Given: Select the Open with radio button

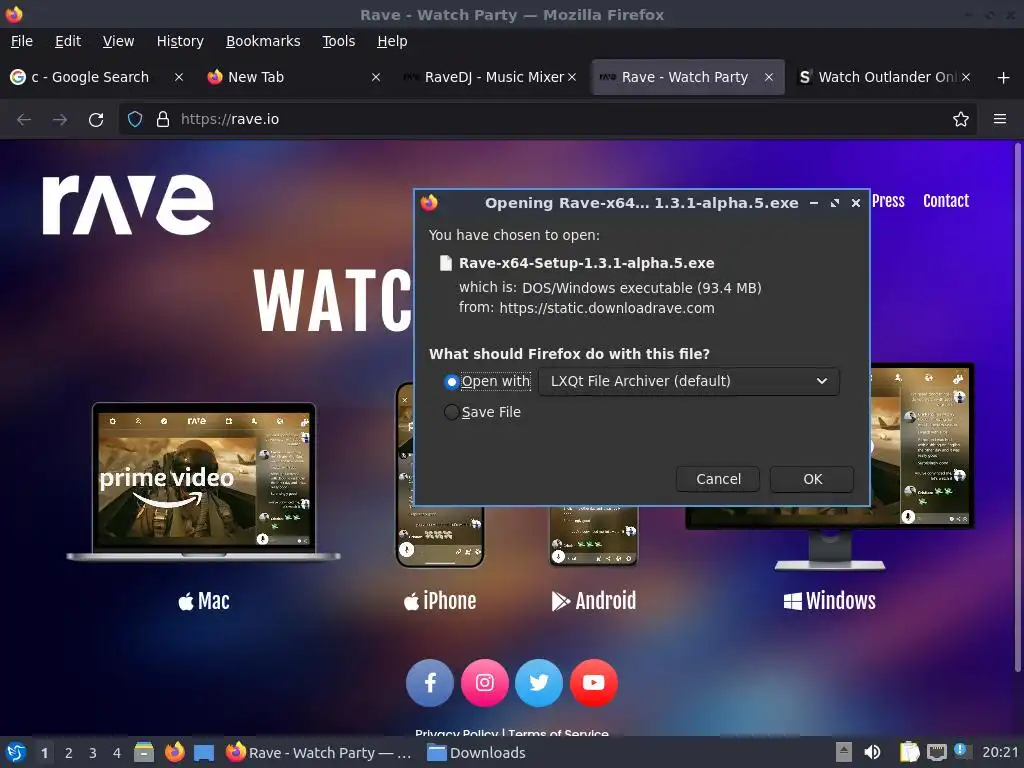Looking at the screenshot, I should pos(451,382).
